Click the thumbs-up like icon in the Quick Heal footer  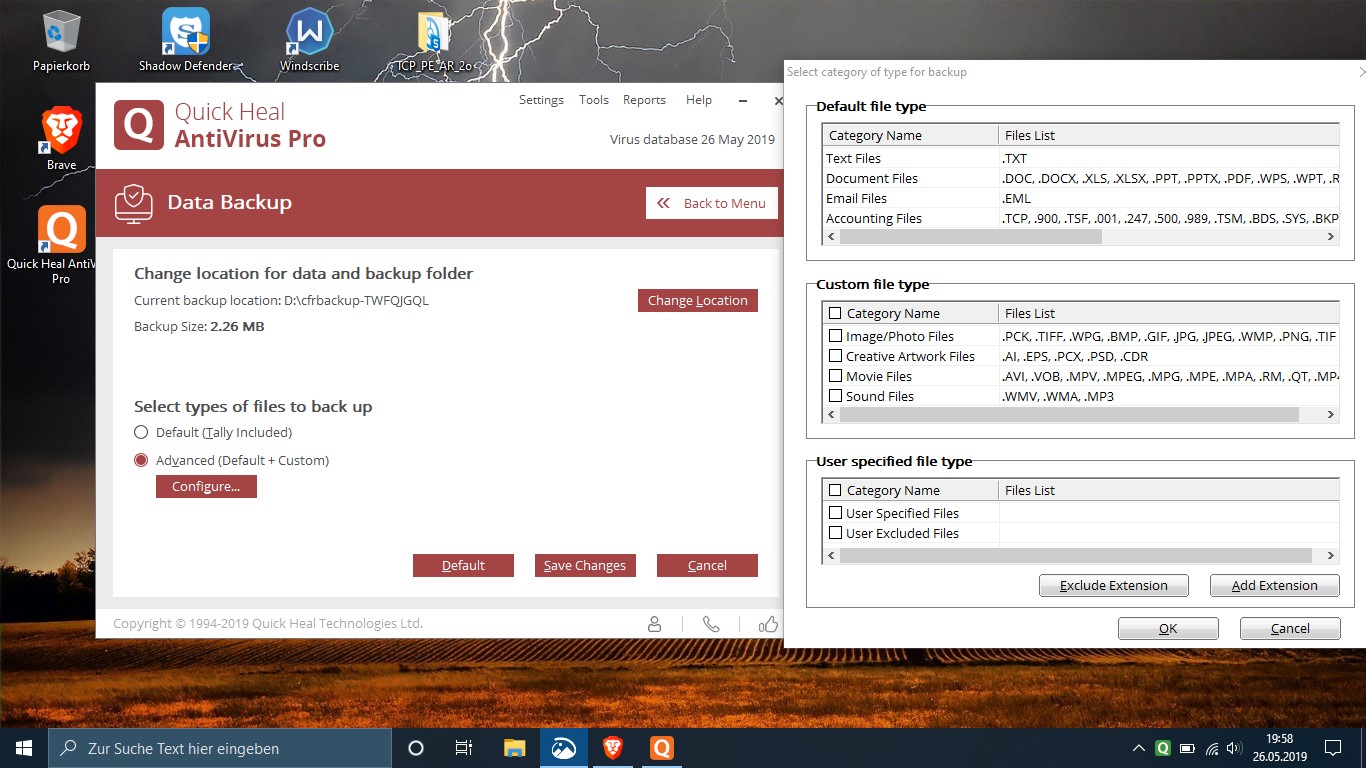768,624
